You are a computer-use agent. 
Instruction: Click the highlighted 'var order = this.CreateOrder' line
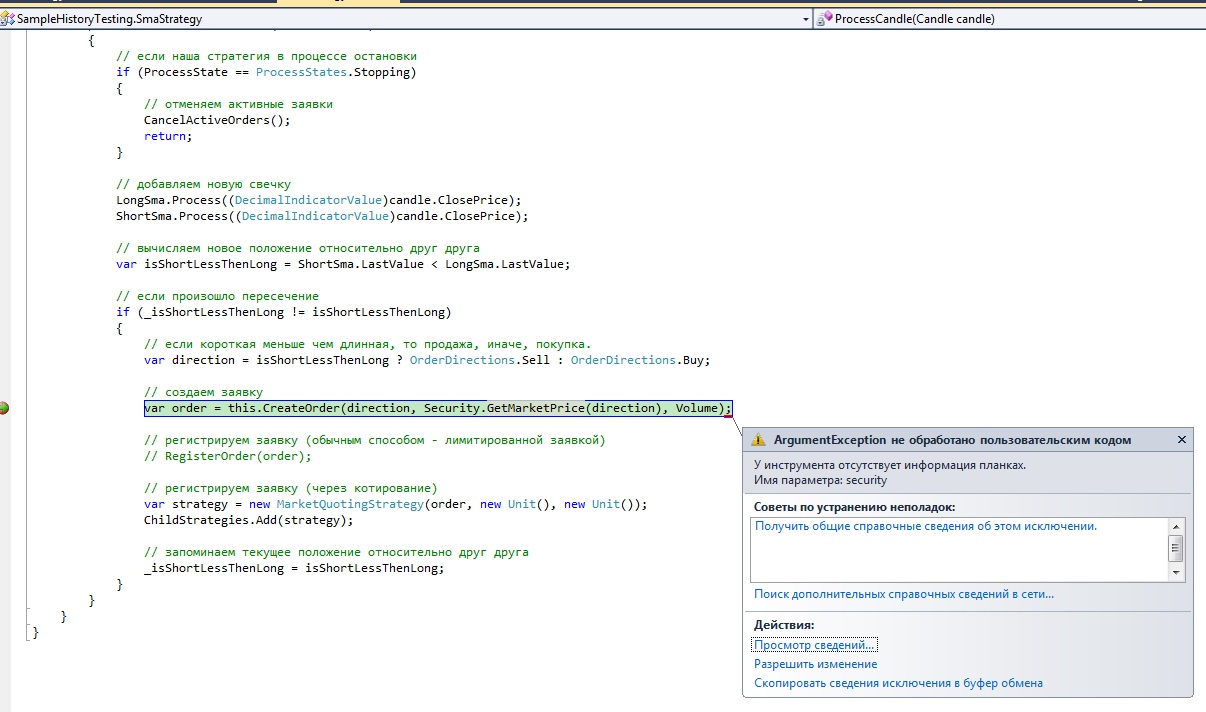[x=437, y=408]
